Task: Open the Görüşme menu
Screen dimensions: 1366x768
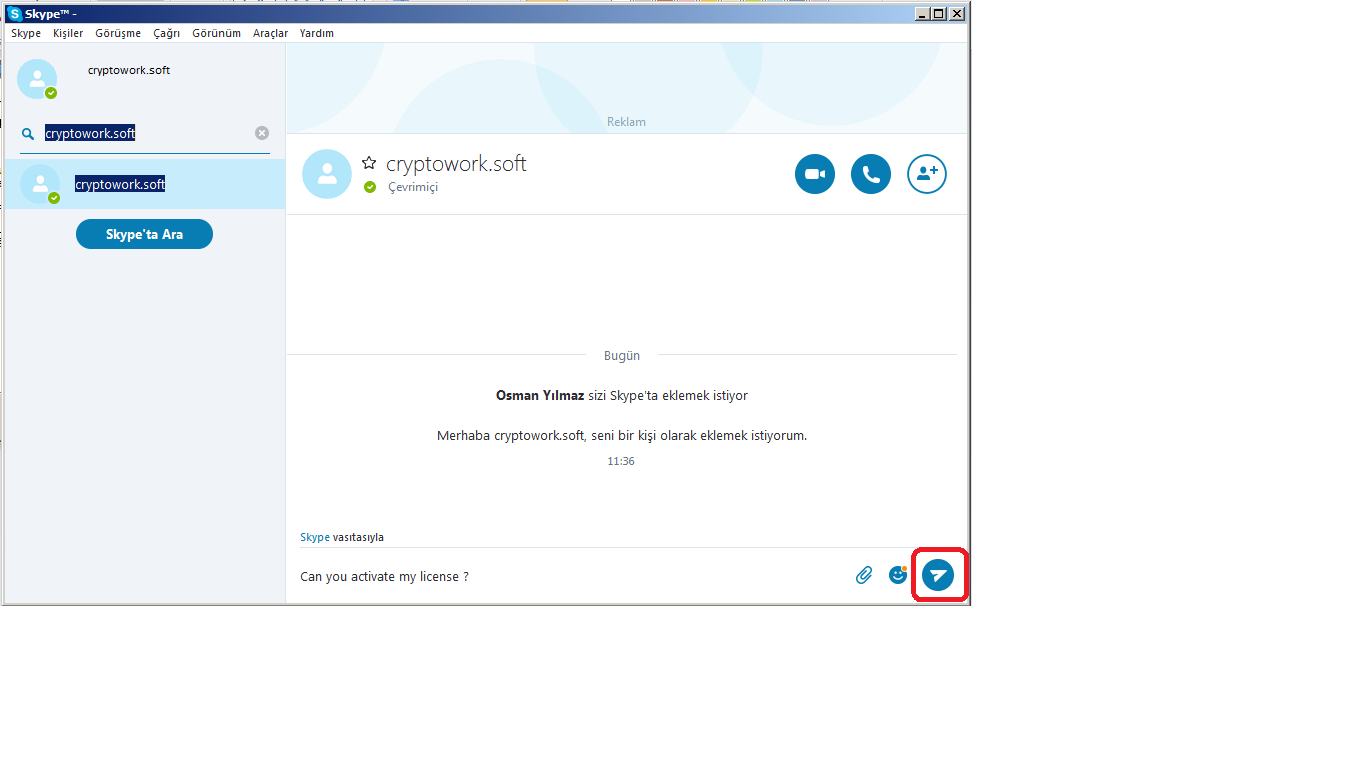Action: tap(118, 33)
